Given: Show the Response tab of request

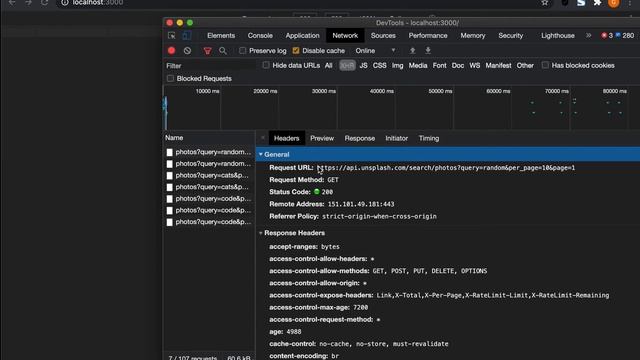Looking at the screenshot, I should pyautogui.click(x=360, y=138).
